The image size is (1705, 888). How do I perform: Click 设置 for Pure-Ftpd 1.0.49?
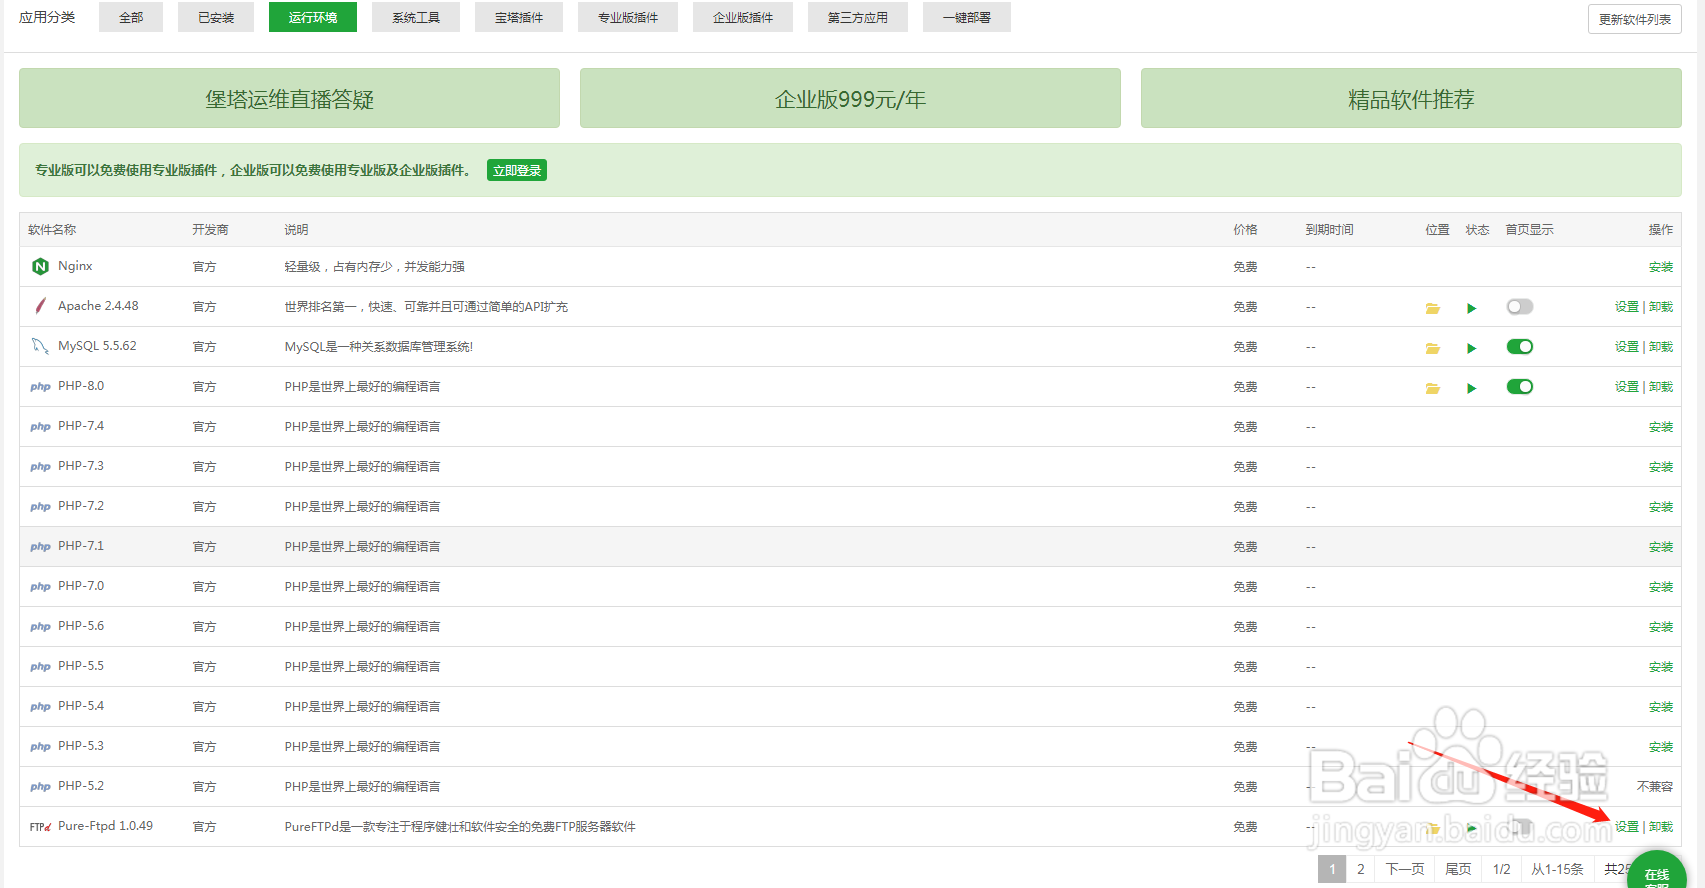click(1627, 827)
